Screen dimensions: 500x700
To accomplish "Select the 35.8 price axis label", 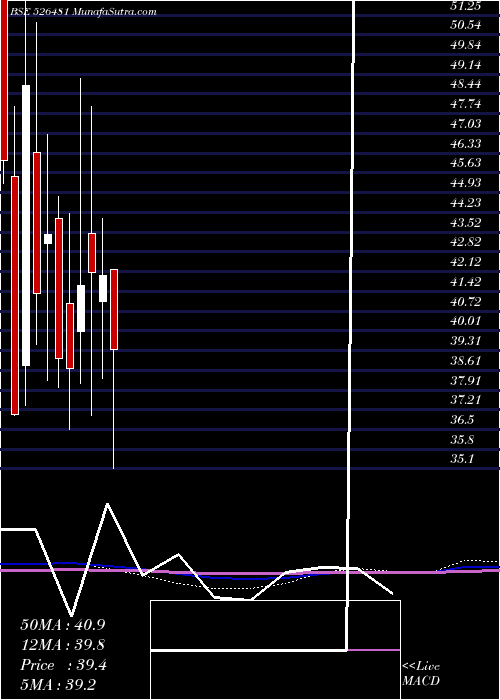I will point(462,440).
